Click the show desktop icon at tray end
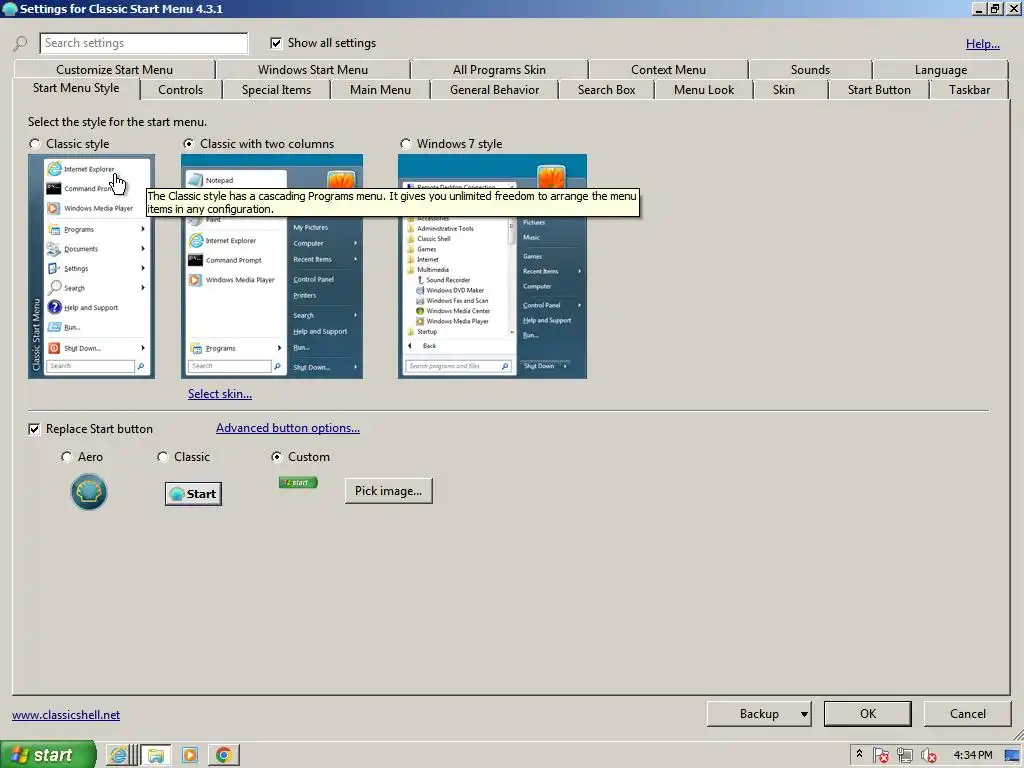The image size is (1024, 768). (1012, 755)
